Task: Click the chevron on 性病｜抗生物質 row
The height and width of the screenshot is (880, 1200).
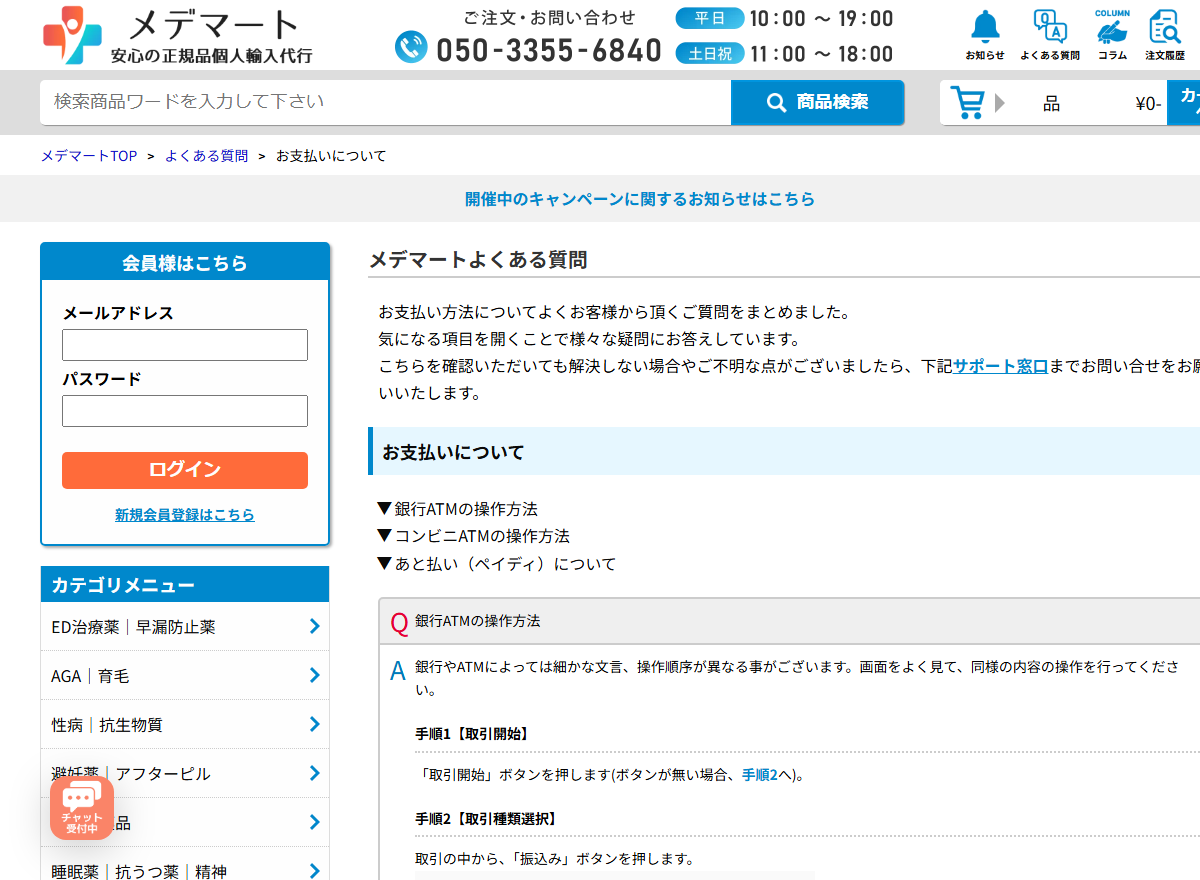Action: point(314,724)
